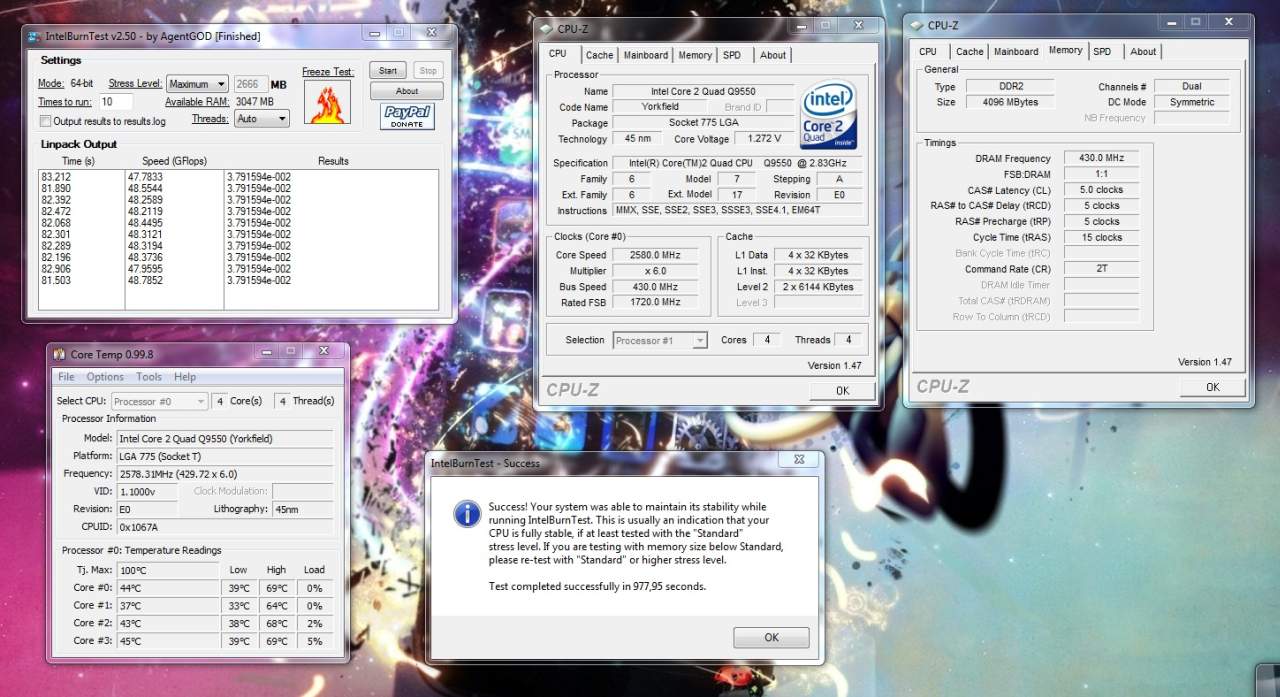Image resolution: width=1280 pixels, height=697 pixels.
Task: Click the FSB:DRAM 1:1 value
Action: (1101, 174)
